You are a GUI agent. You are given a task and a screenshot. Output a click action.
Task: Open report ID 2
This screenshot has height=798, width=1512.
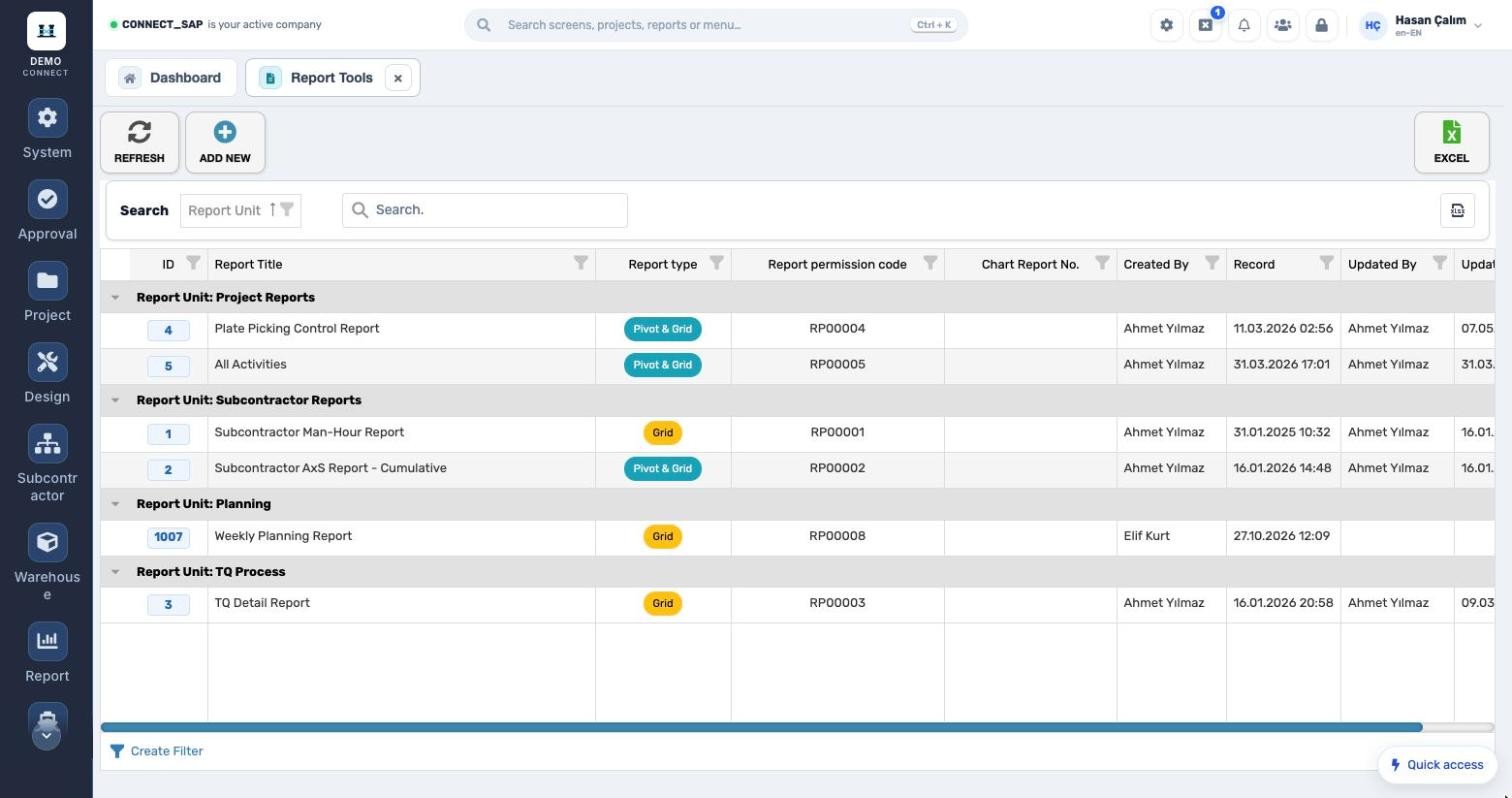click(x=168, y=469)
